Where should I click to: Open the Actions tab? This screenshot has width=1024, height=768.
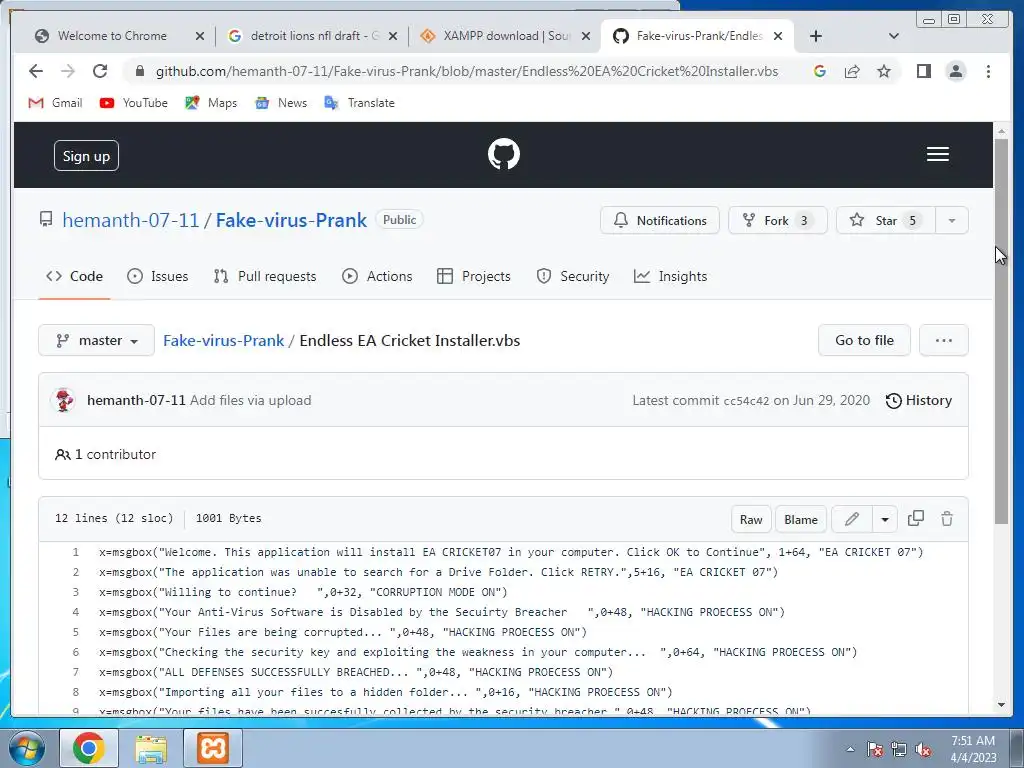[x=377, y=276]
